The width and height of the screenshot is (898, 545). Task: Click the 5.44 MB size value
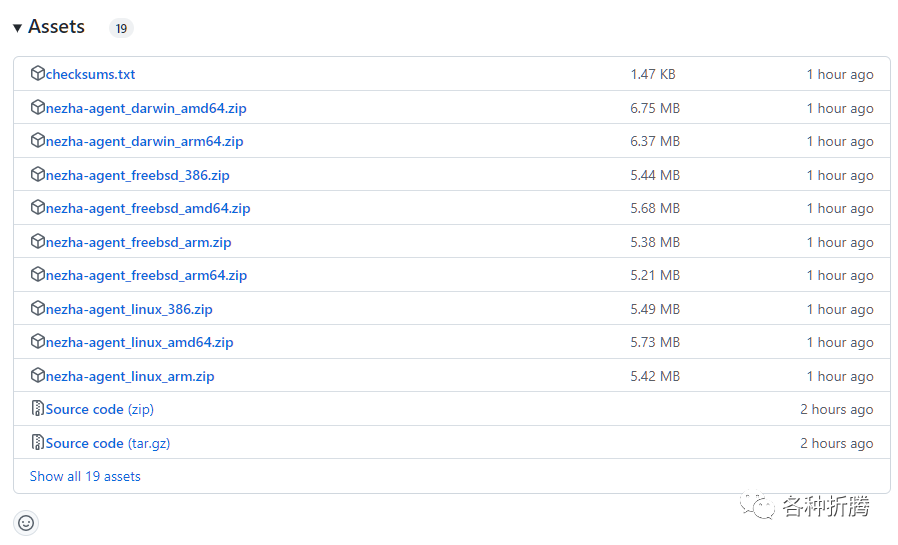click(x=655, y=175)
